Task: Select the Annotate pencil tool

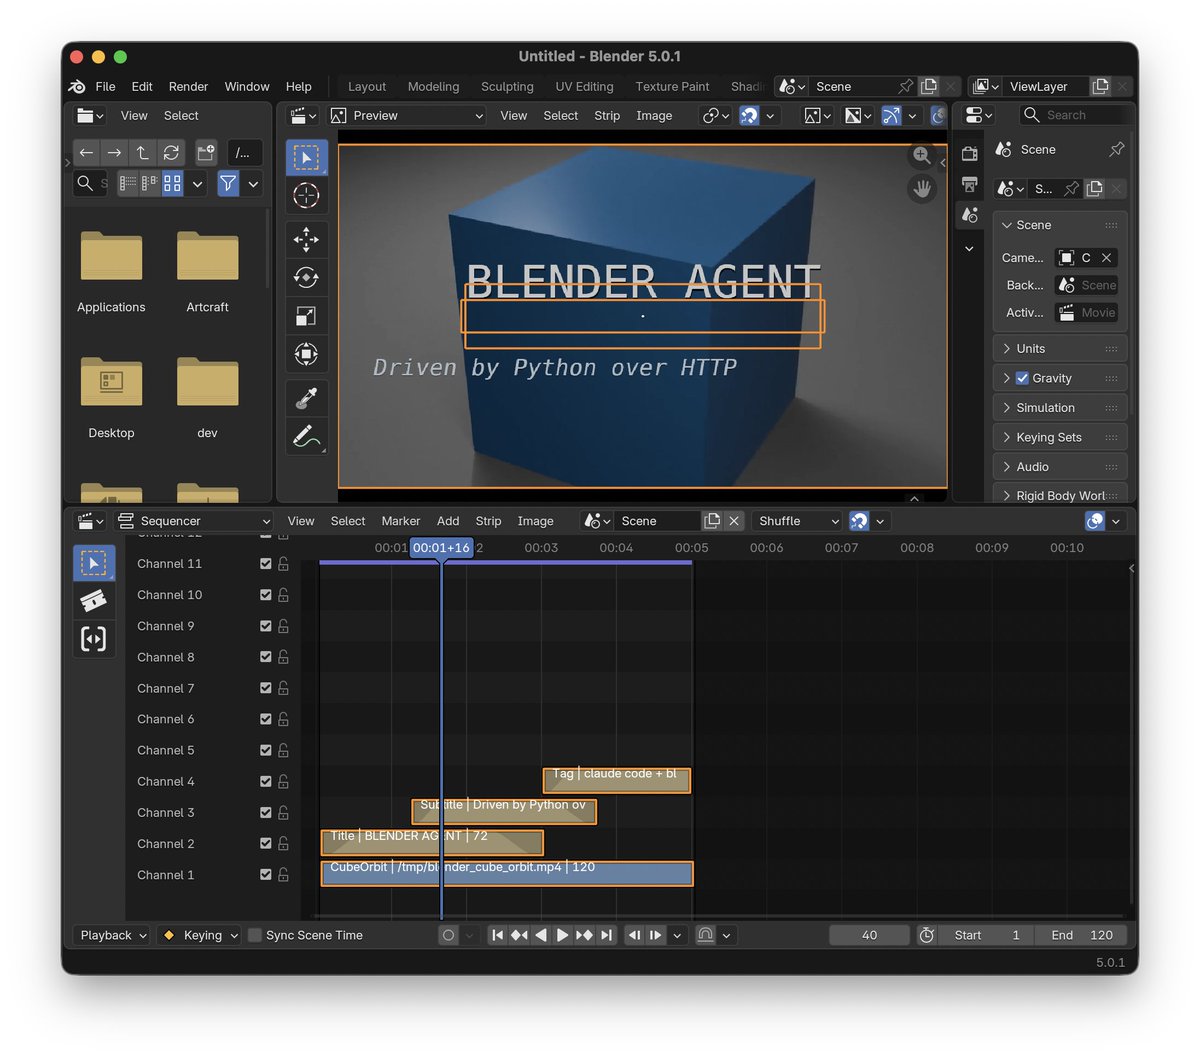Action: point(306,436)
